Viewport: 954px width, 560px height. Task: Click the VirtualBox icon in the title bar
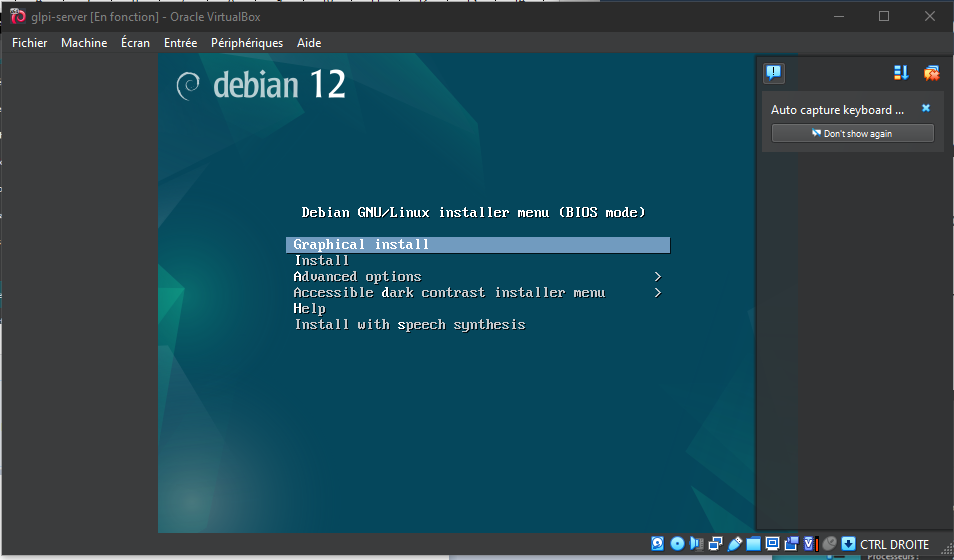18,16
